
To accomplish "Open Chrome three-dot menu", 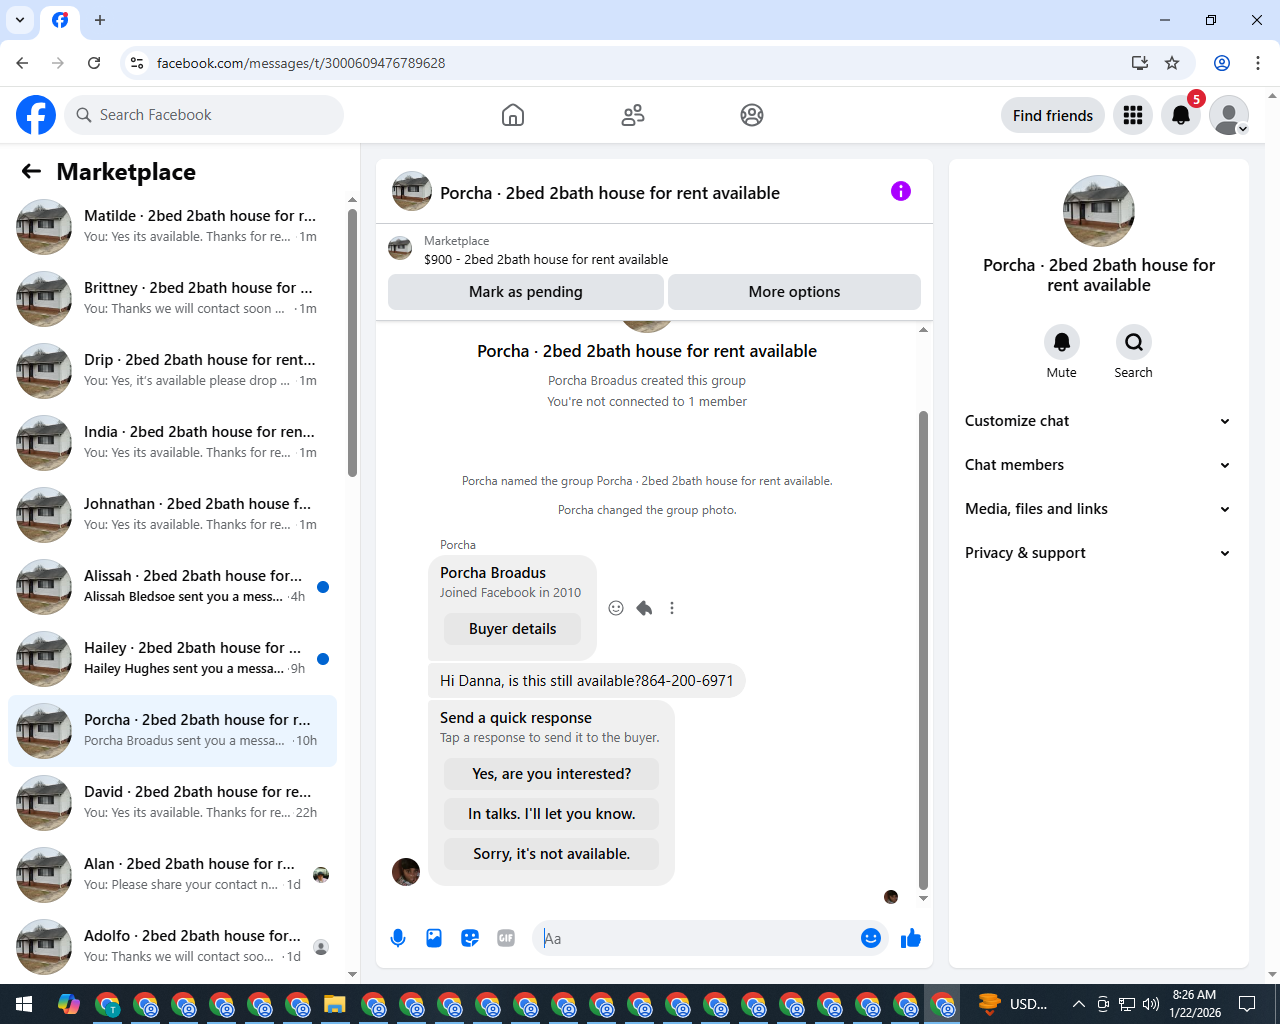I will coord(1258,63).
